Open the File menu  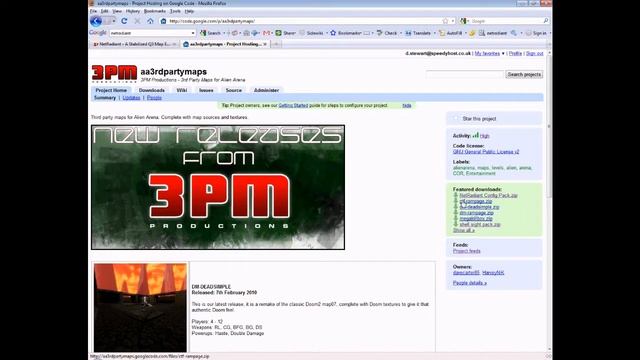tap(93, 11)
